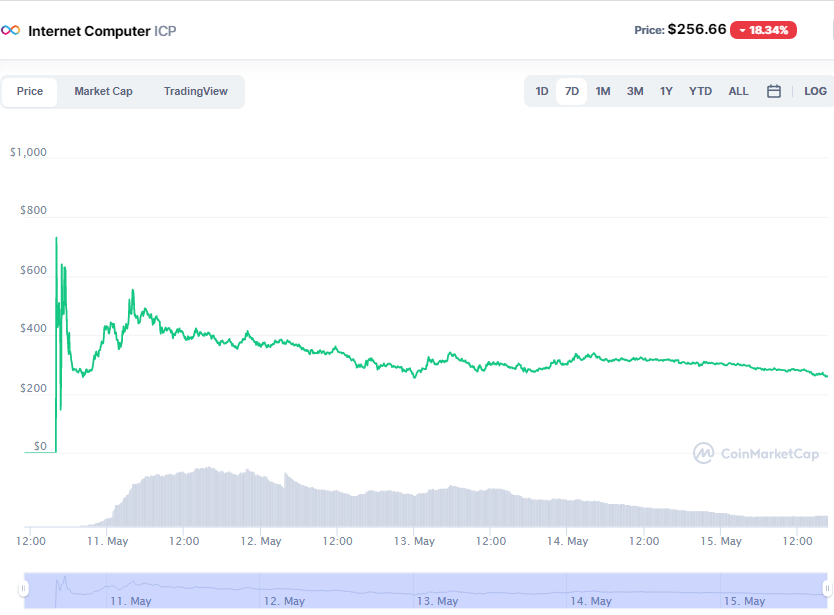Click the 11. May x-axis label

click(107, 541)
